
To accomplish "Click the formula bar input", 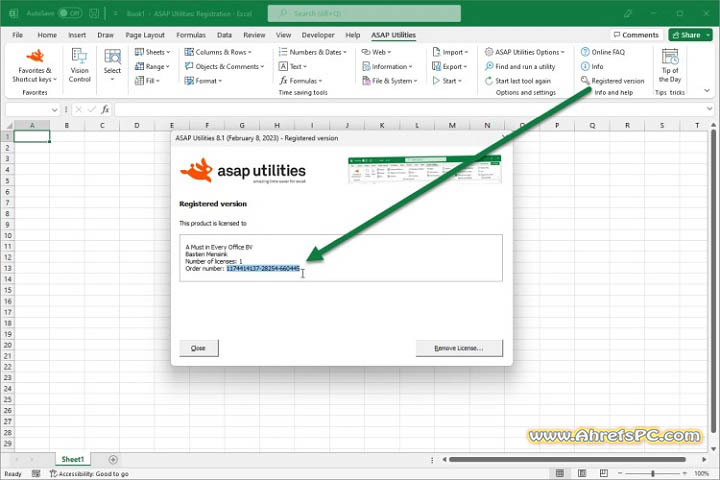I will pyautogui.click(x=410, y=109).
